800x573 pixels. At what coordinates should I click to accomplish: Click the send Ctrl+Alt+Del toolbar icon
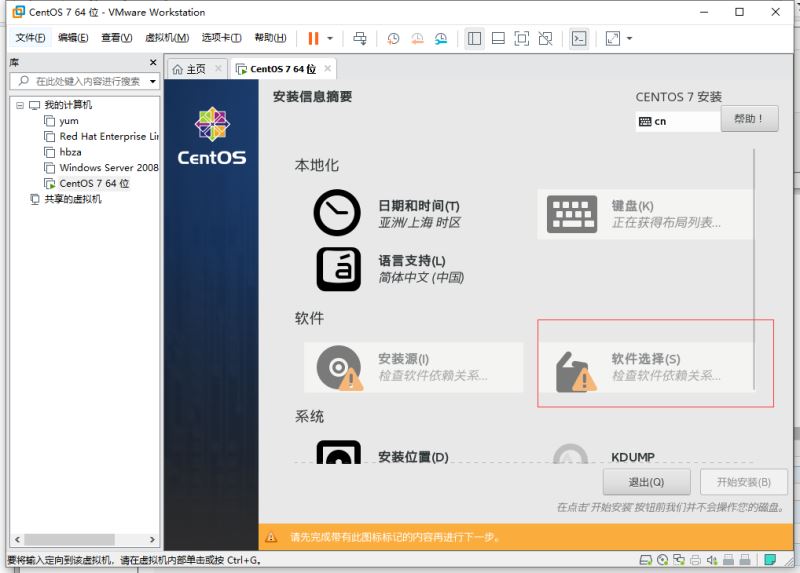360,38
